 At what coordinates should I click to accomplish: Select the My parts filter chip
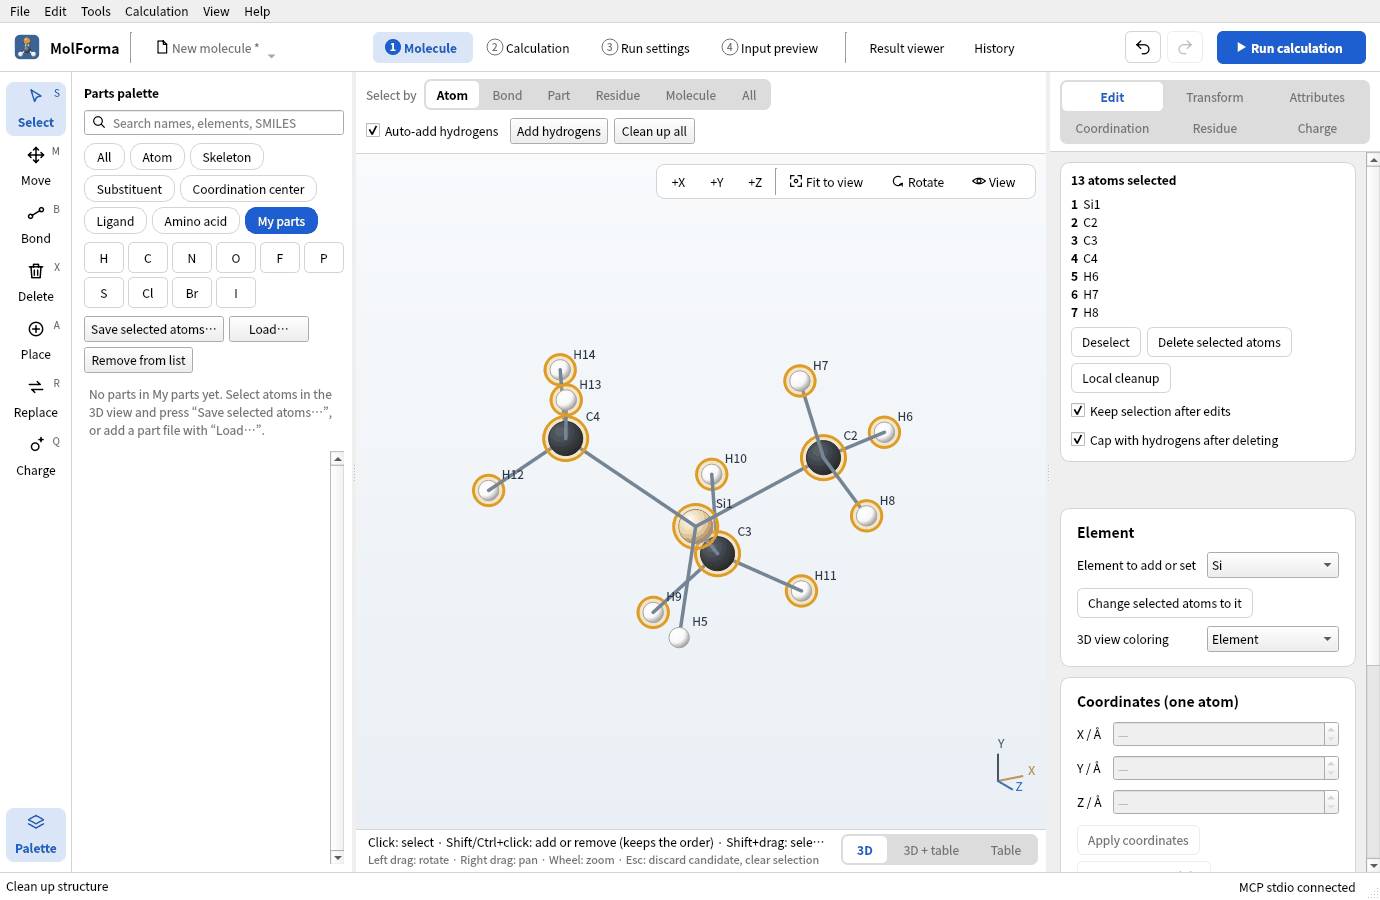pos(281,221)
